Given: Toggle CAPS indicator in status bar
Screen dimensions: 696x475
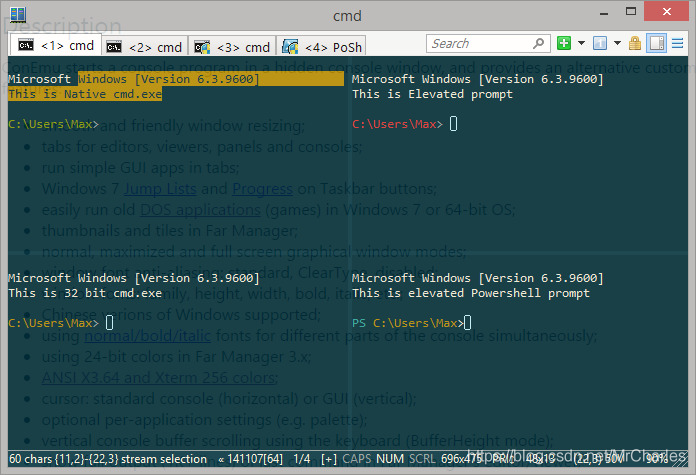Looking at the screenshot, I should click(x=357, y=459).
